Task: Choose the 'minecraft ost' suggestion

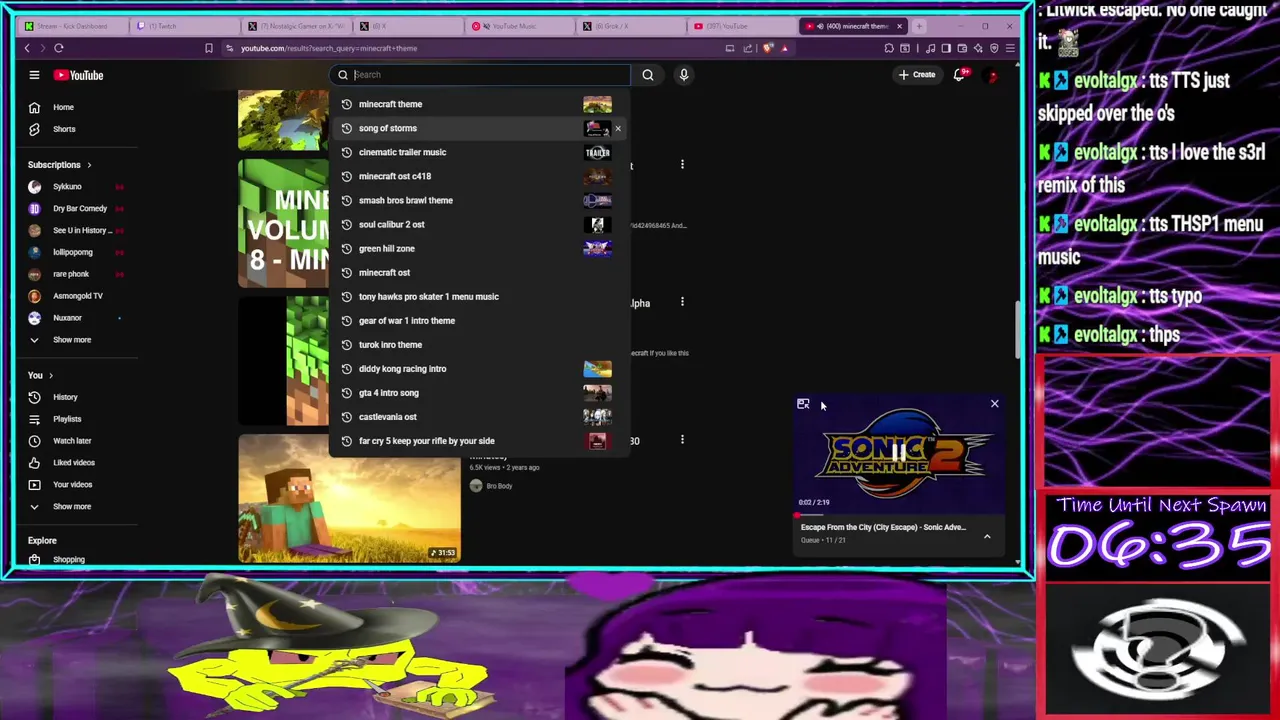Action: pos(479,272)
